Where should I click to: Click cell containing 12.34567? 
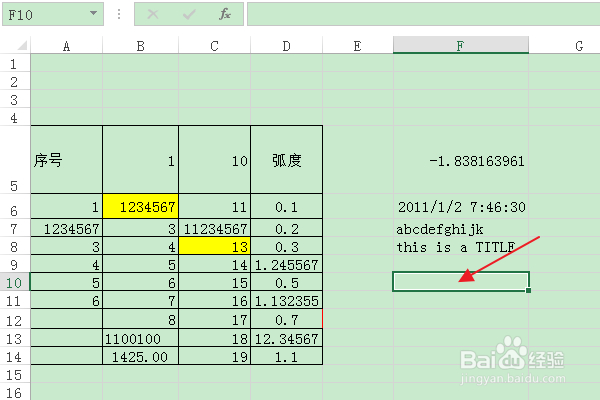tap(287, 338)
